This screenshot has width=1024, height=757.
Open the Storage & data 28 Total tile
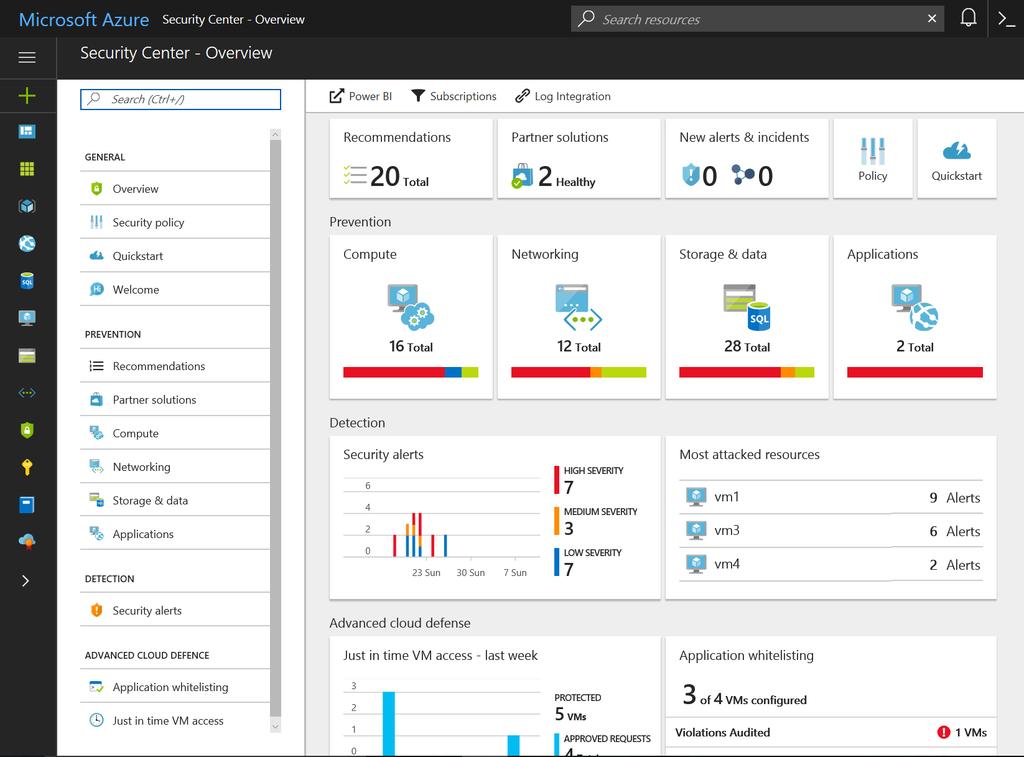746,317
